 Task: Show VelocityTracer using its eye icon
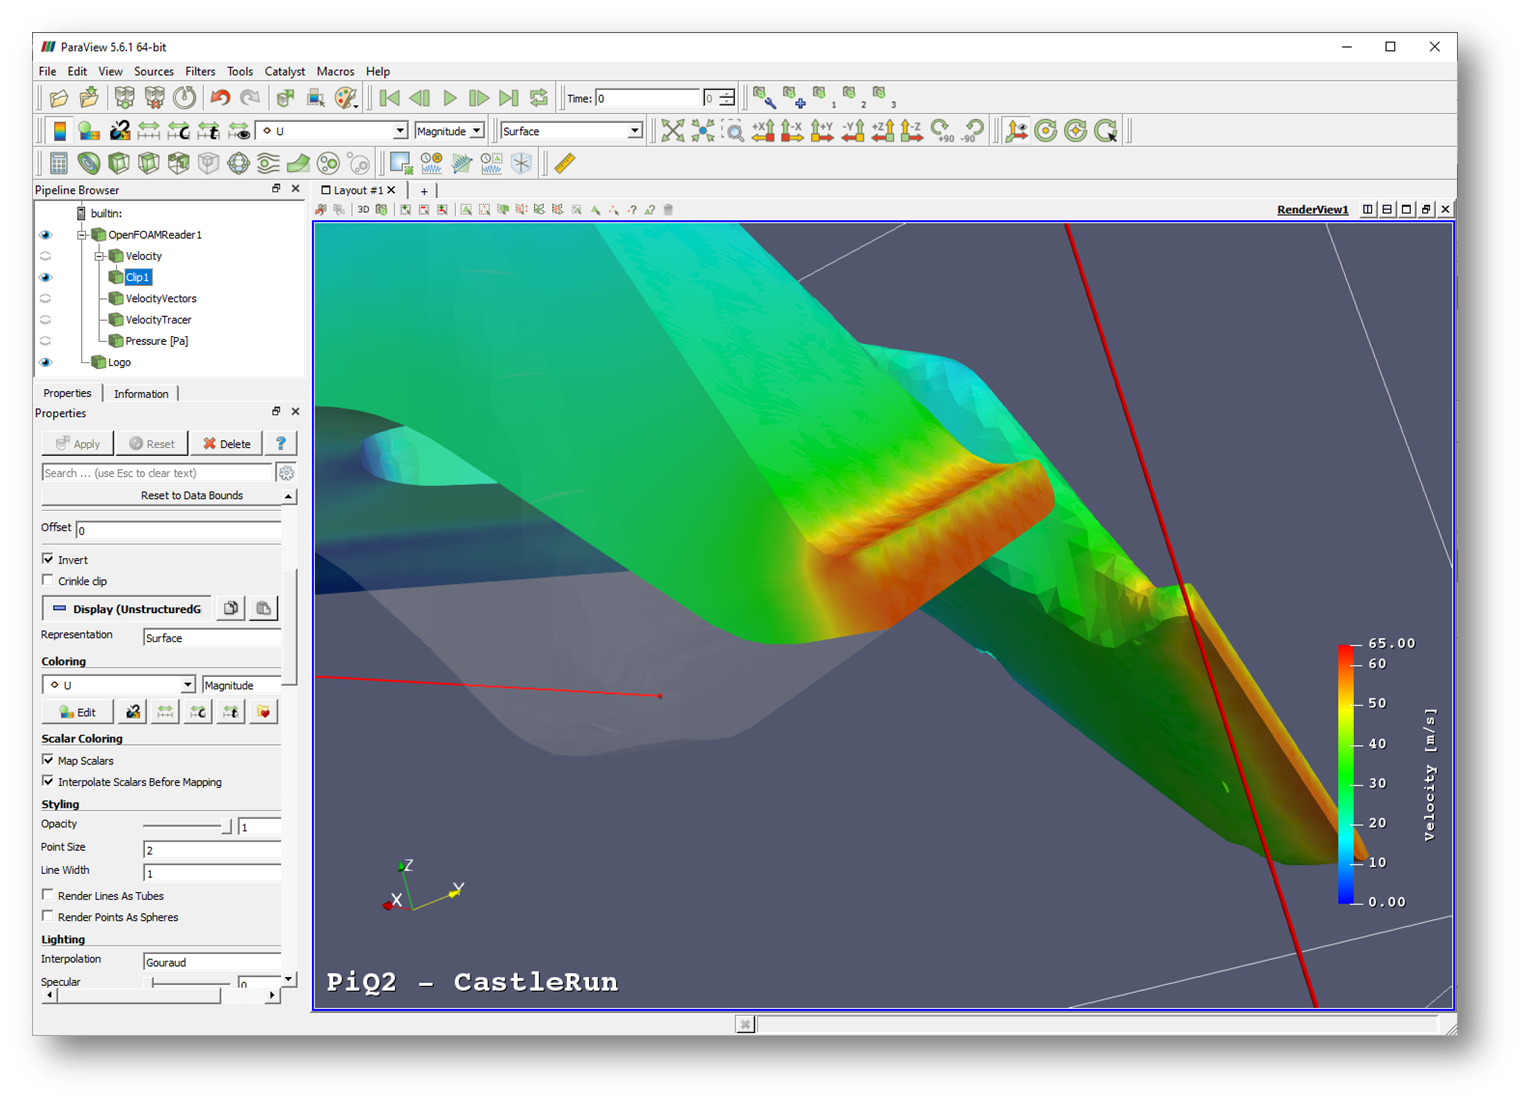45,320
